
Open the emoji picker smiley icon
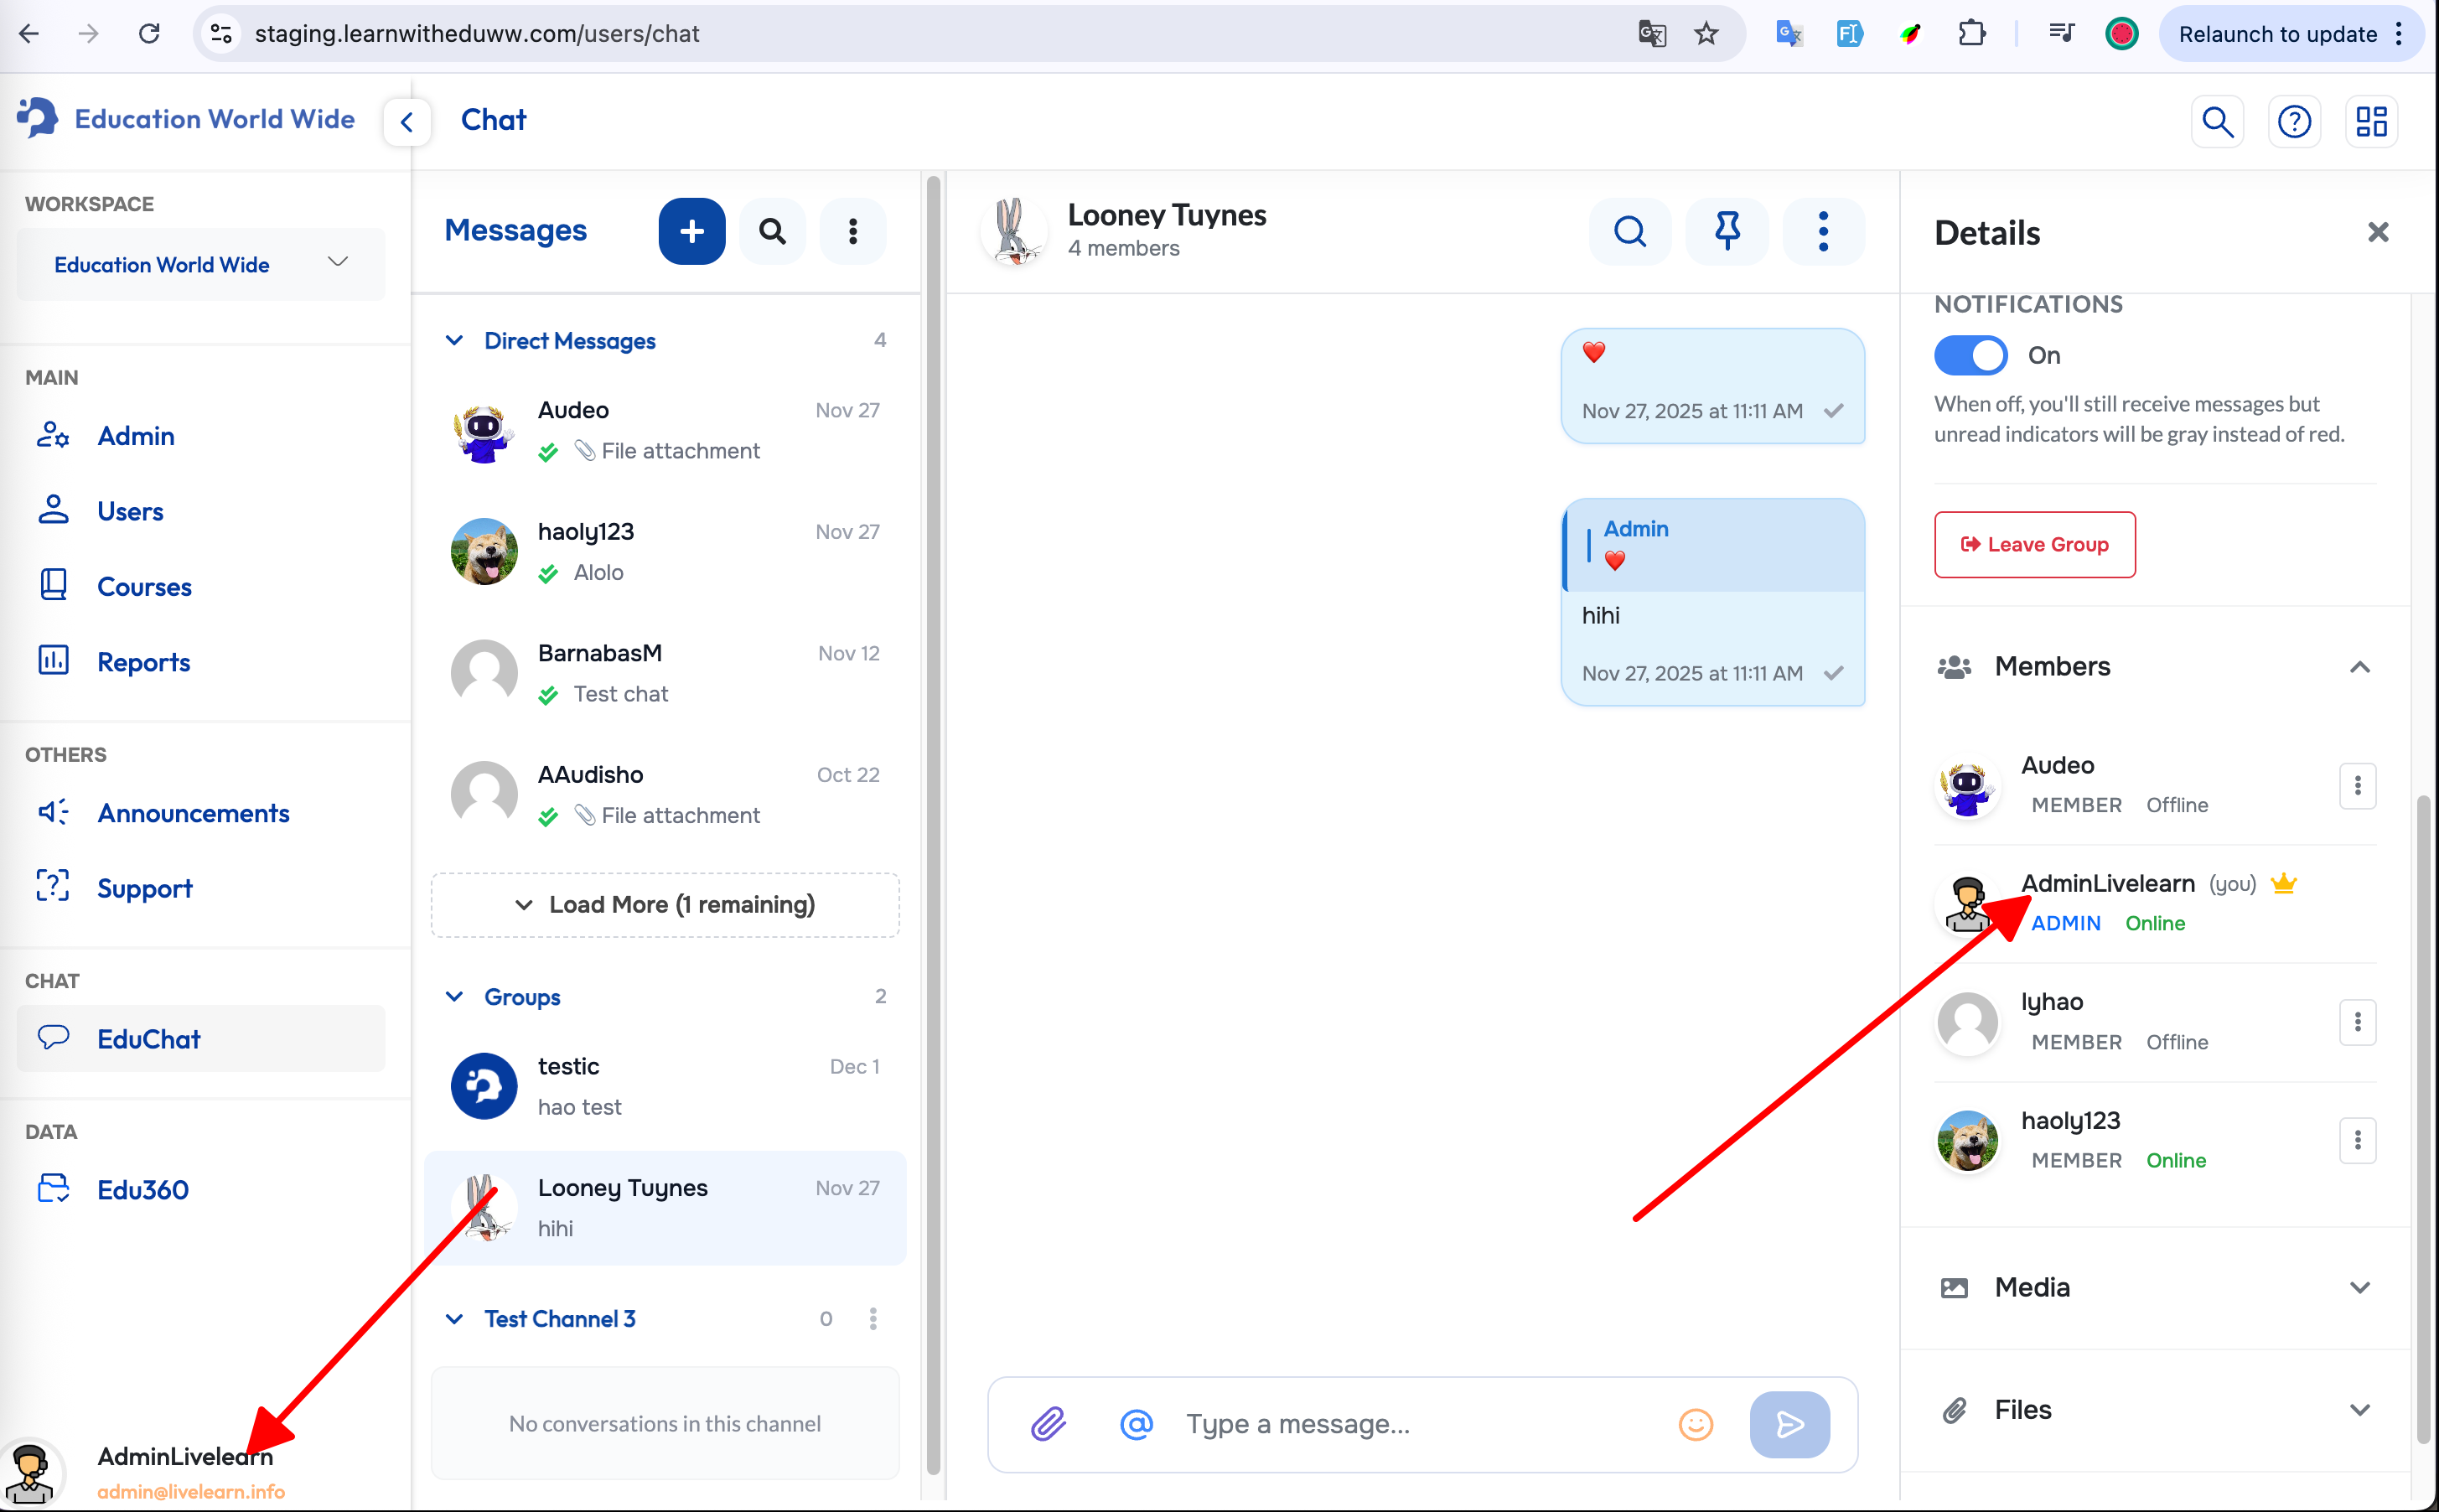1695,1423
